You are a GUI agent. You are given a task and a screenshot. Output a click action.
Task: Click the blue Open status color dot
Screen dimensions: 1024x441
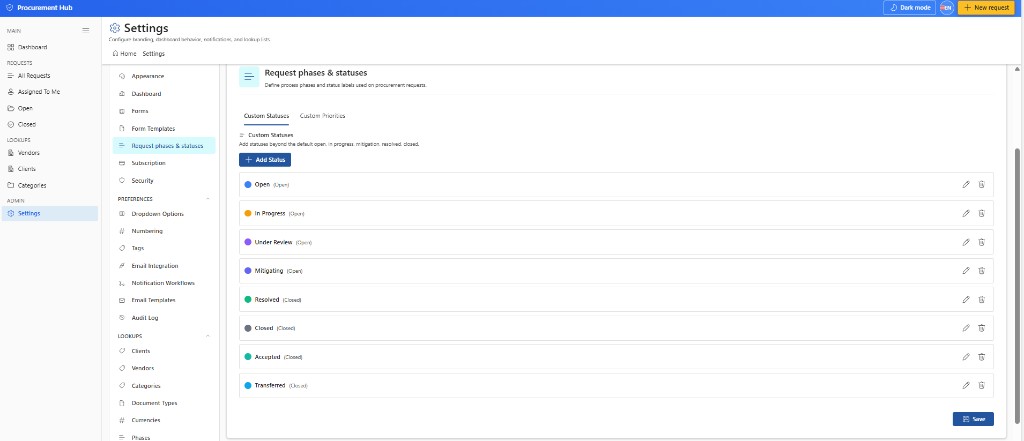coord(248,184)
